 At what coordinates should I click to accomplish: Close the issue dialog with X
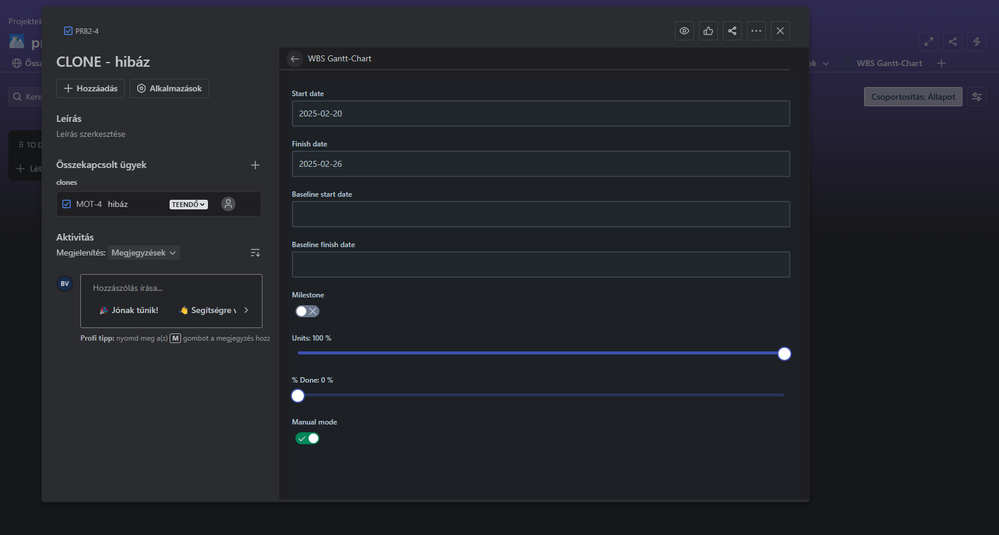coord(780,31)
